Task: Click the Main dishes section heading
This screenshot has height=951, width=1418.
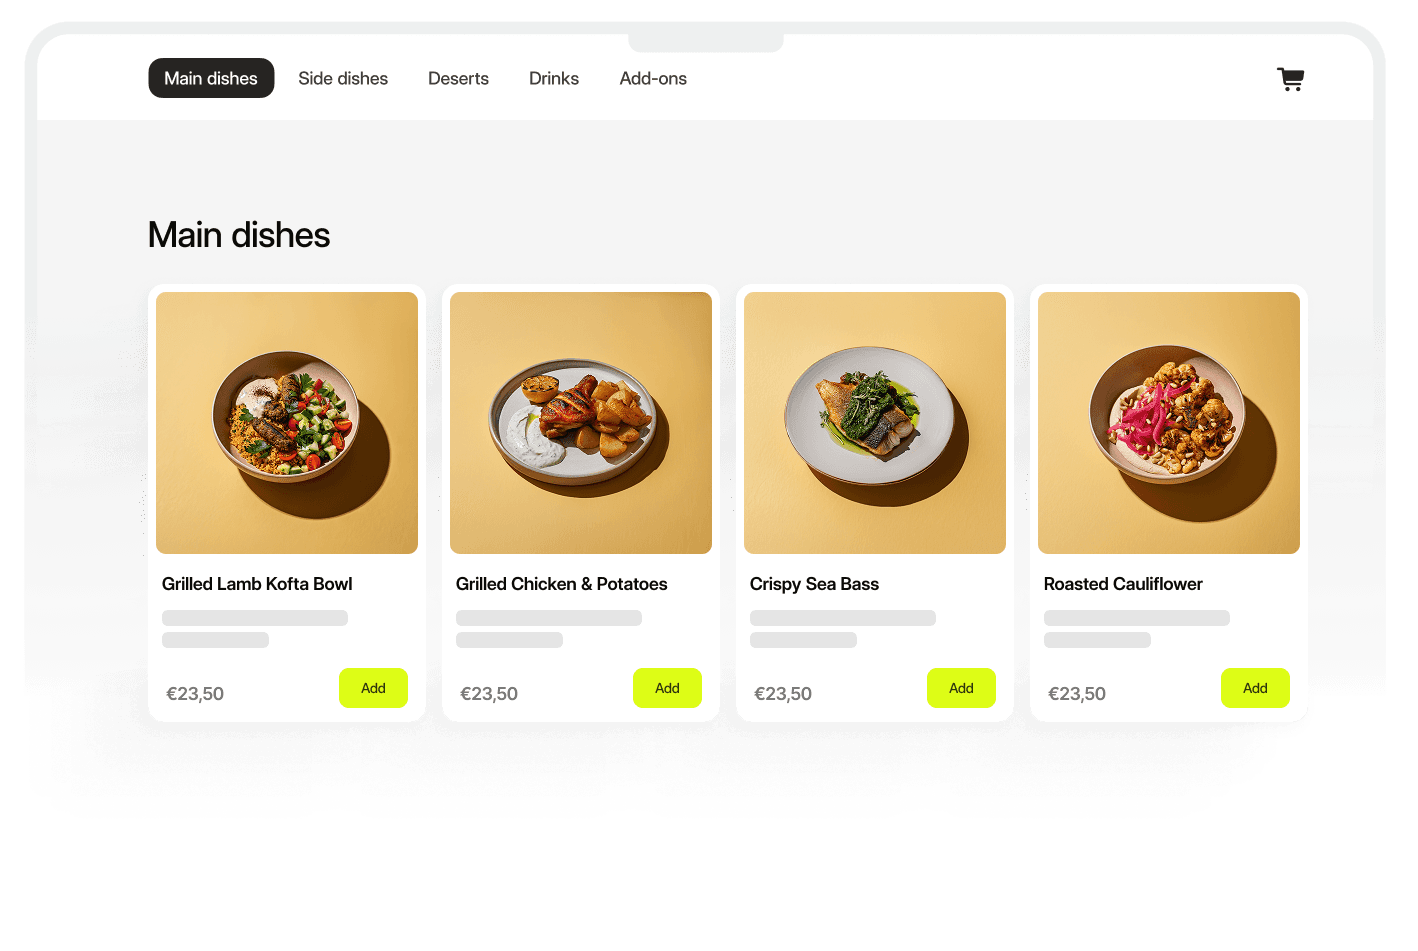Action: [x=239, y=235]
